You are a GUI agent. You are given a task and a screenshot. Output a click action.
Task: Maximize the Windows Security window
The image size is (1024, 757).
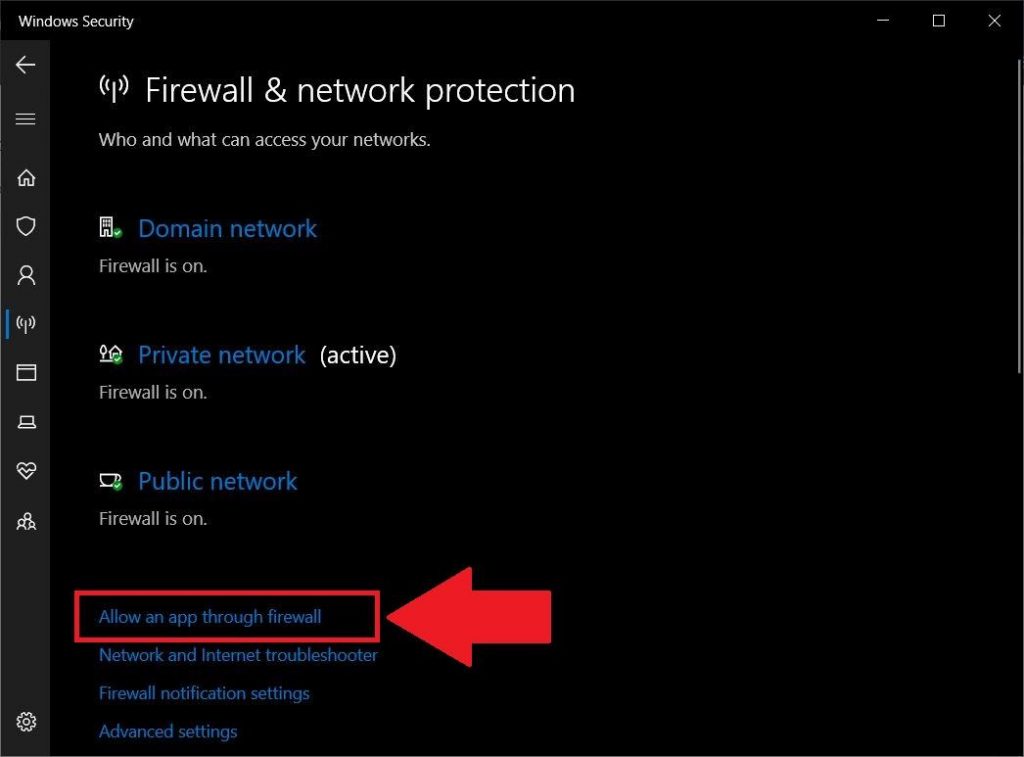(939, 21)
